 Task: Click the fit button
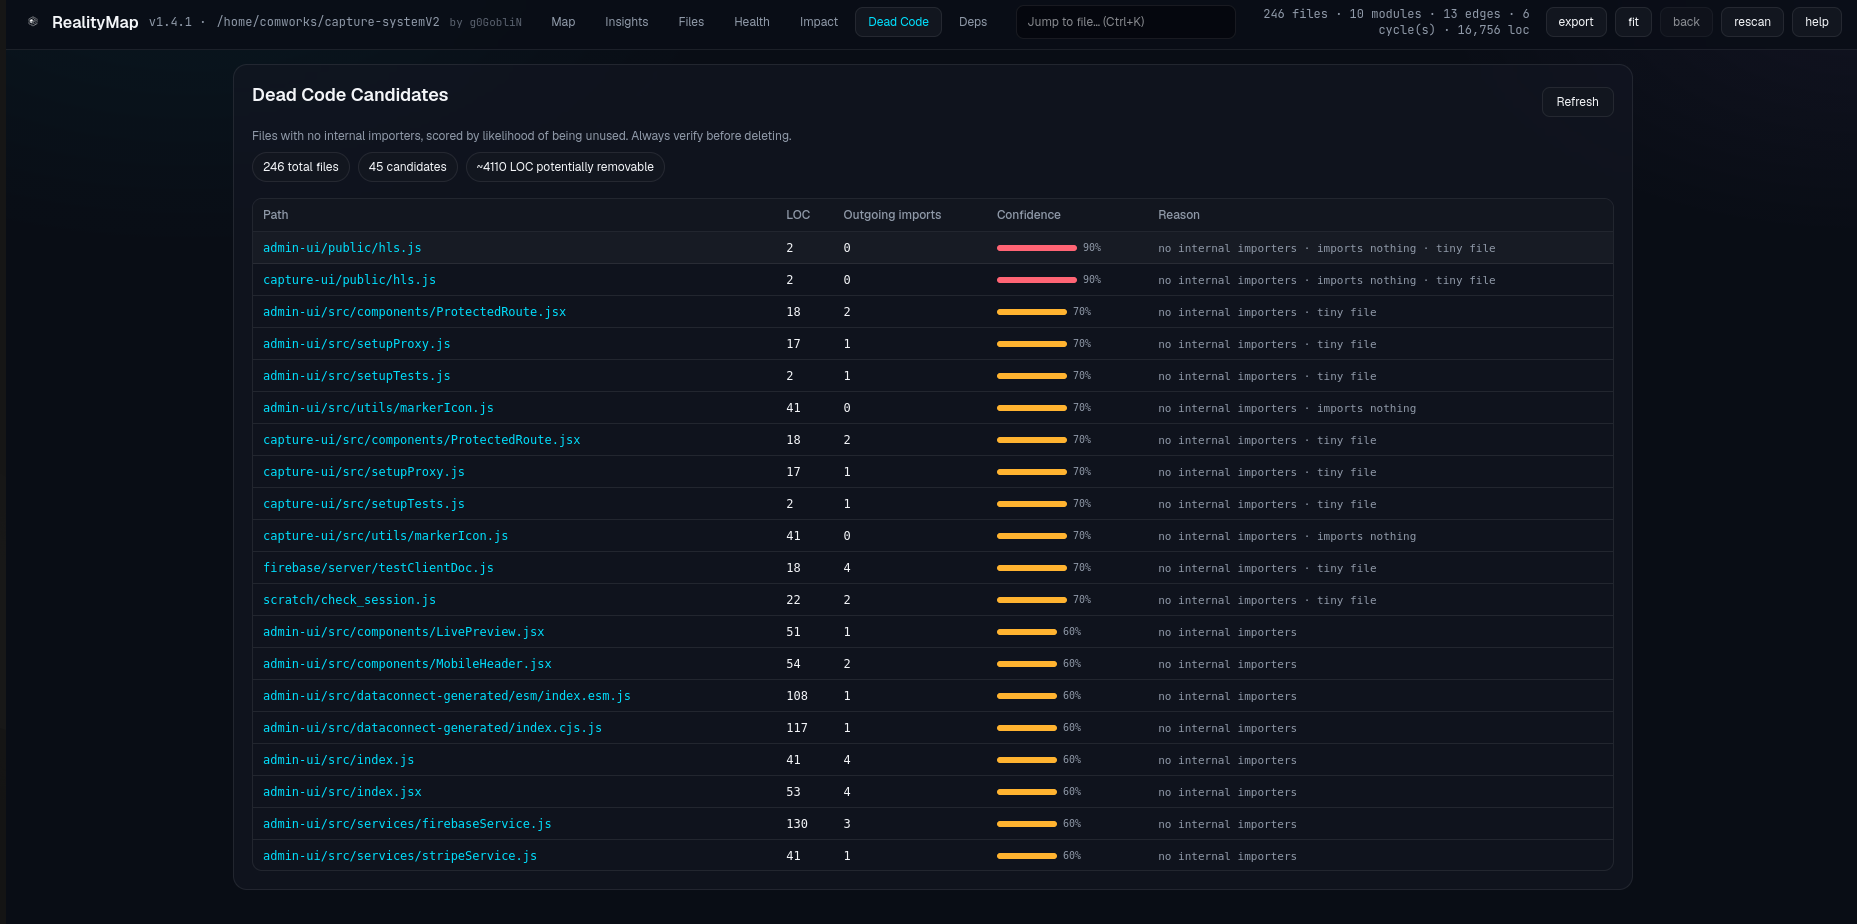[1633, 22]
